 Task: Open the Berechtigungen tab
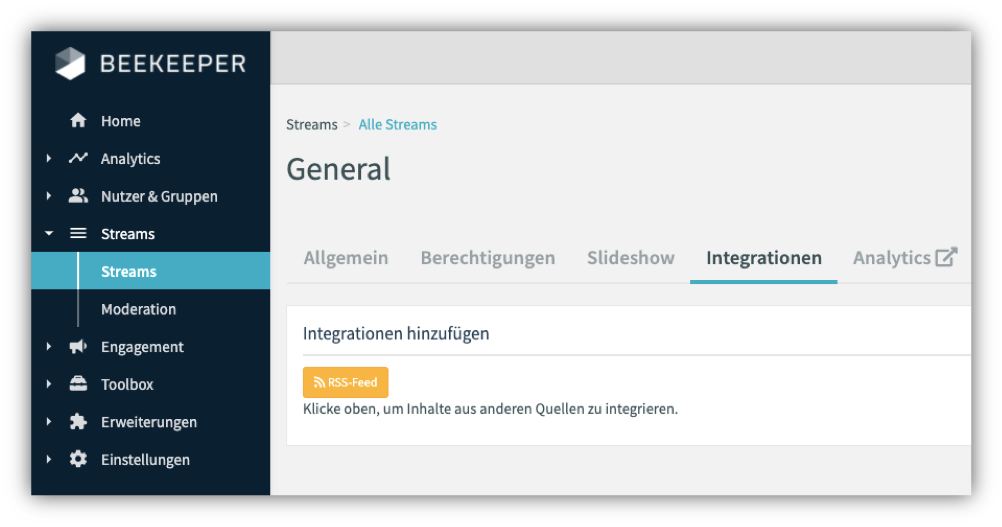tap(488, 257)
